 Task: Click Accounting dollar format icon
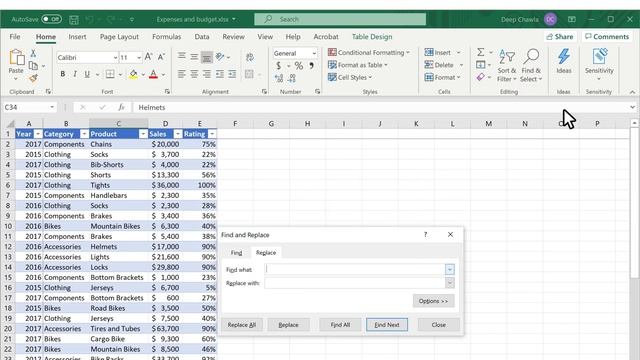click(278, 66)
